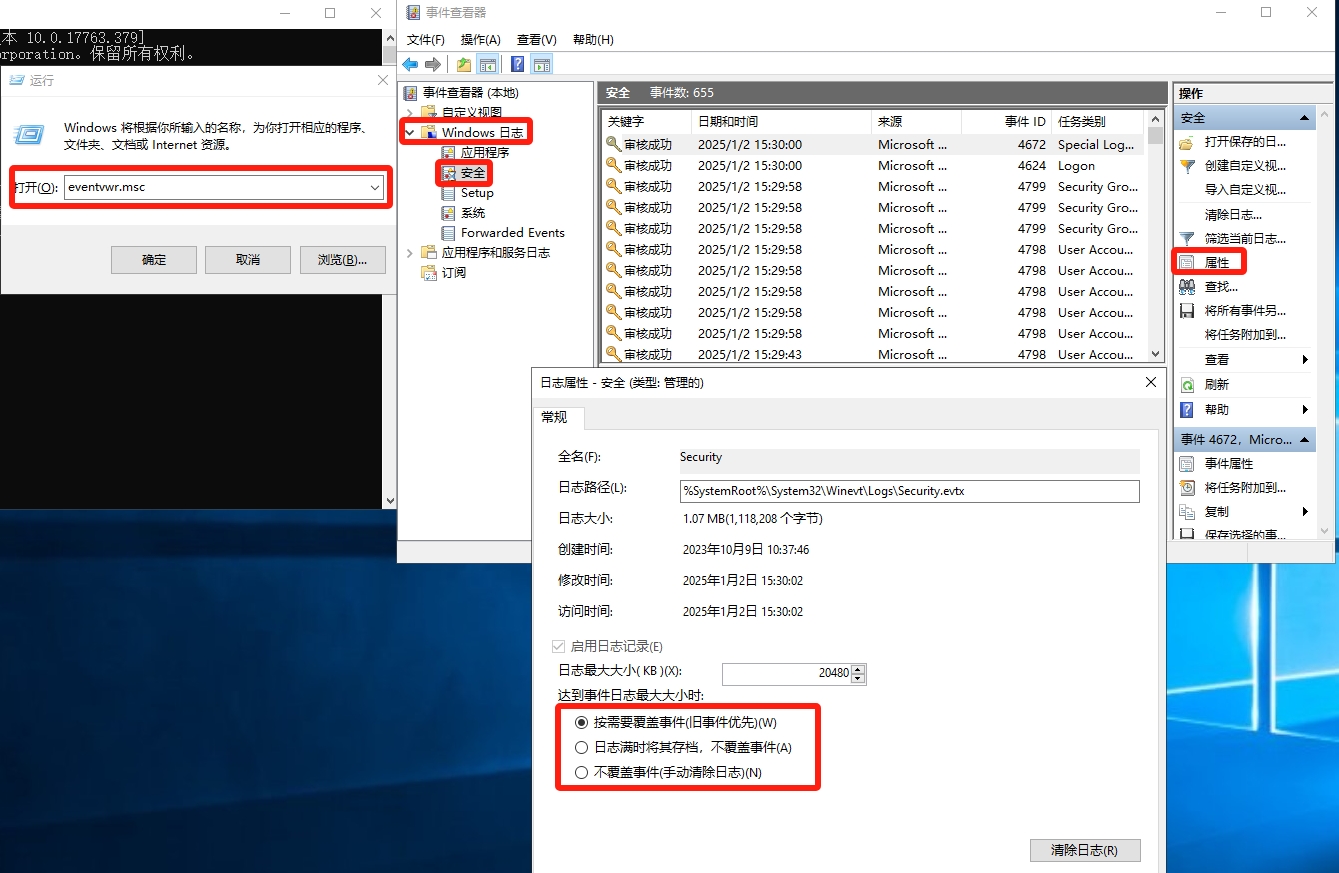
Task: Click the 浏览 button in Run dialog
Action: pyautogui.click(x=342, y=259)
